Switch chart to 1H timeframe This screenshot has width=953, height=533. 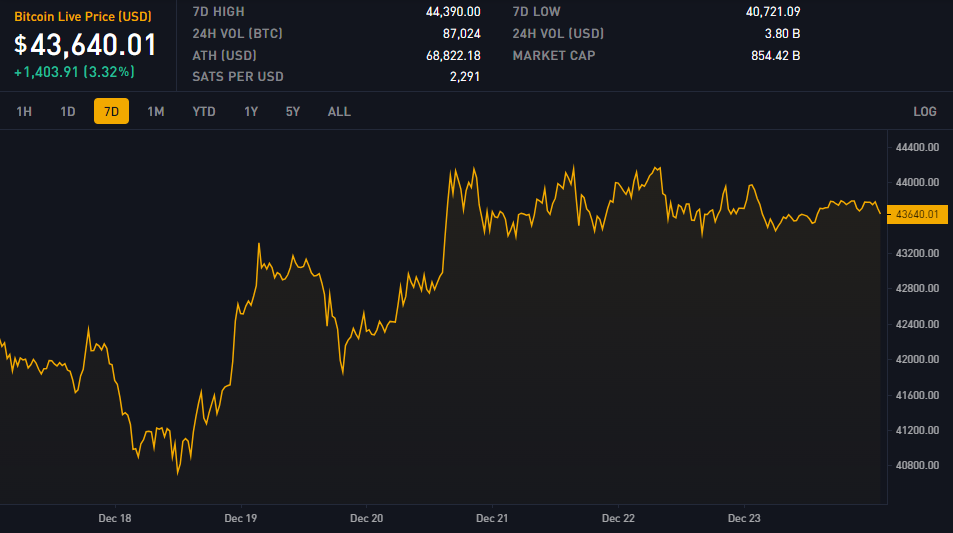pos(24,111)
